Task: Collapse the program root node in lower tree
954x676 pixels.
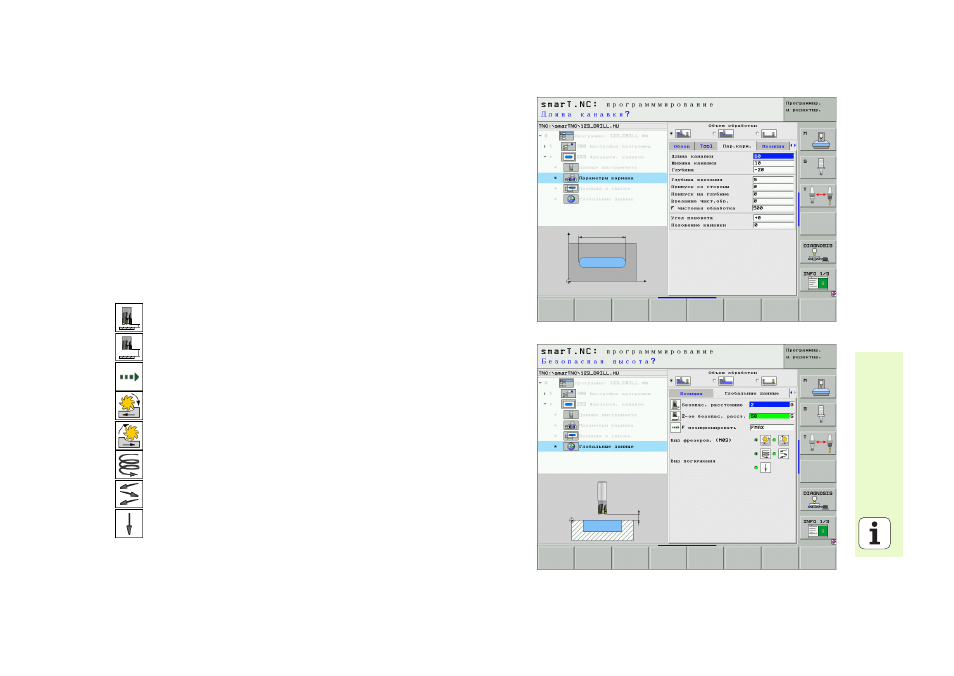Action: tap(541, 383)
